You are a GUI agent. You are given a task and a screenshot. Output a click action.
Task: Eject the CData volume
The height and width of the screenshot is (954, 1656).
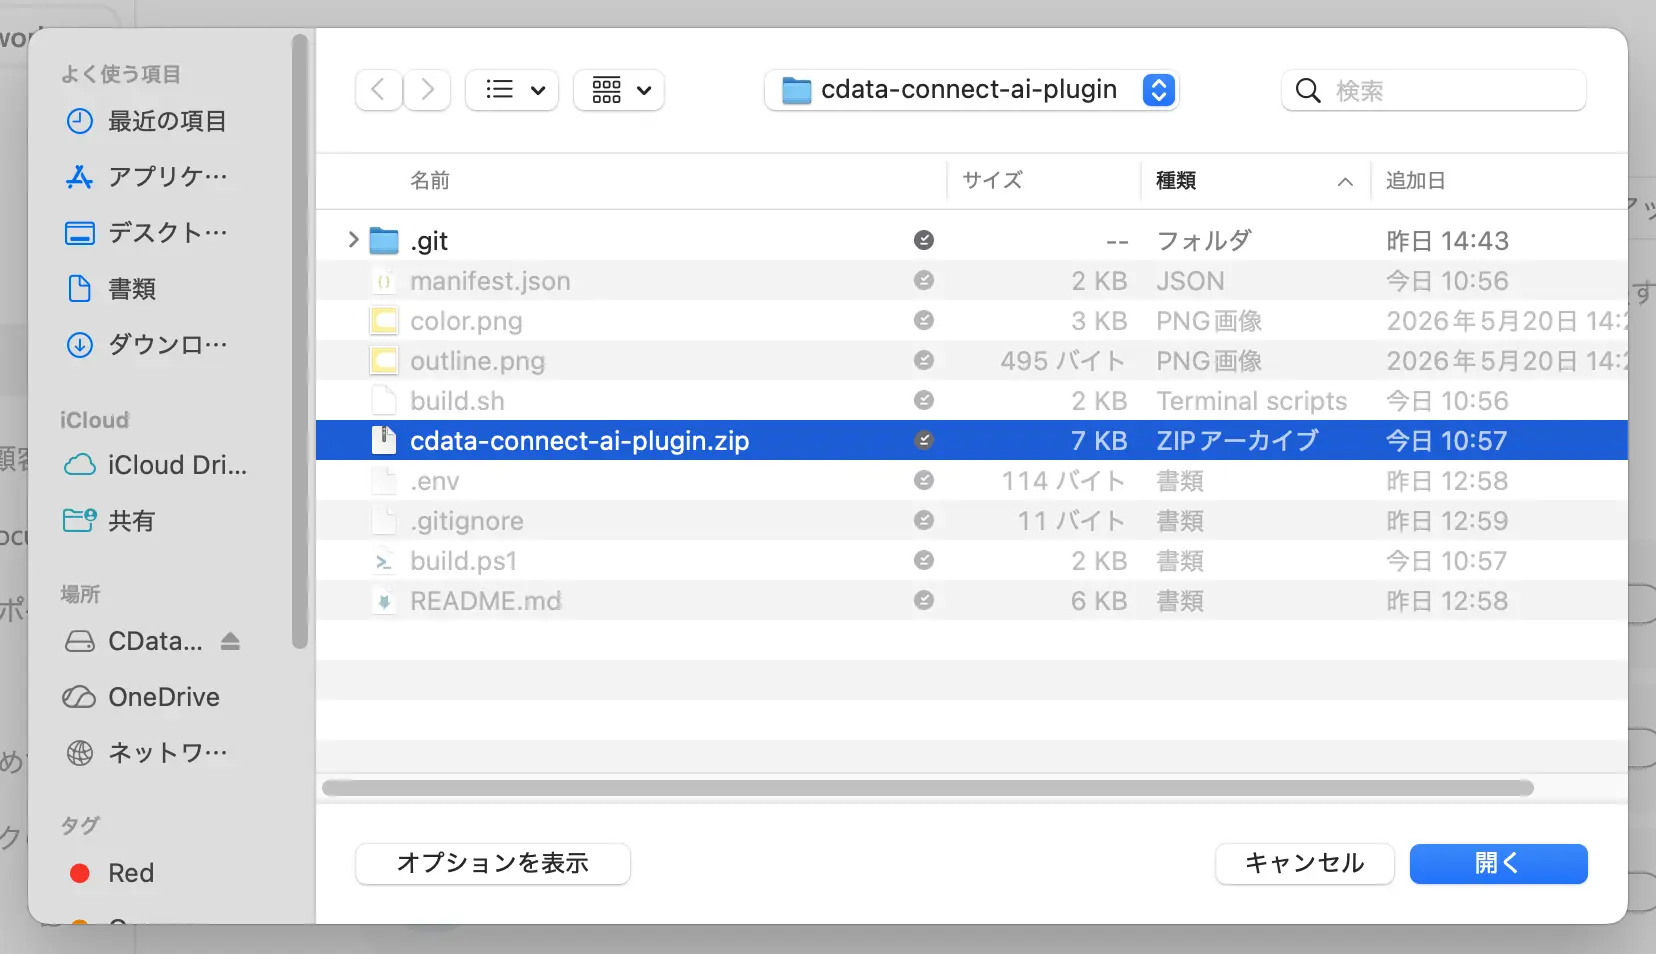click(230, 641)
